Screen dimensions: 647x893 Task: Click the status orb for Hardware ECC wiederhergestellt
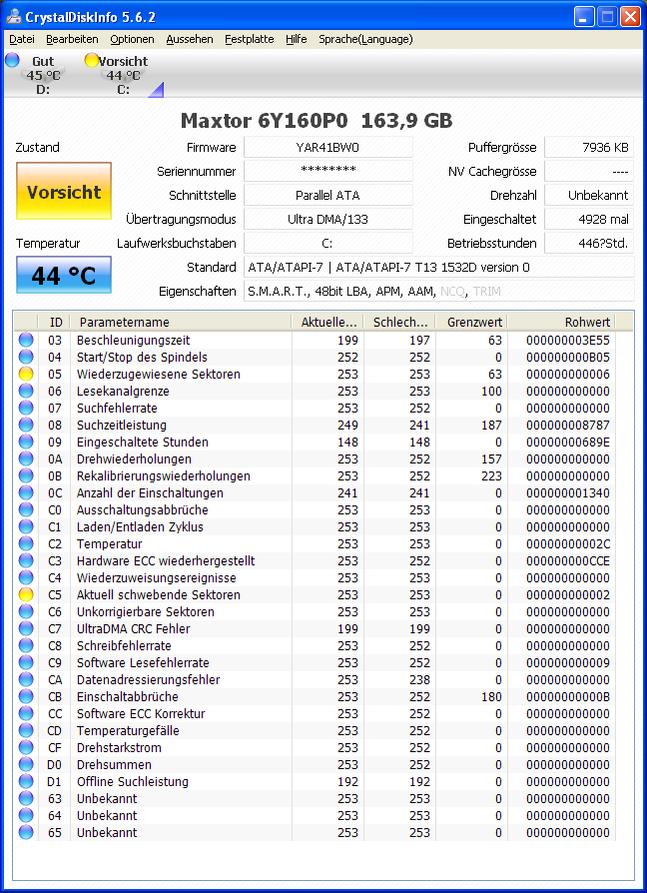[x=26, y=561]
